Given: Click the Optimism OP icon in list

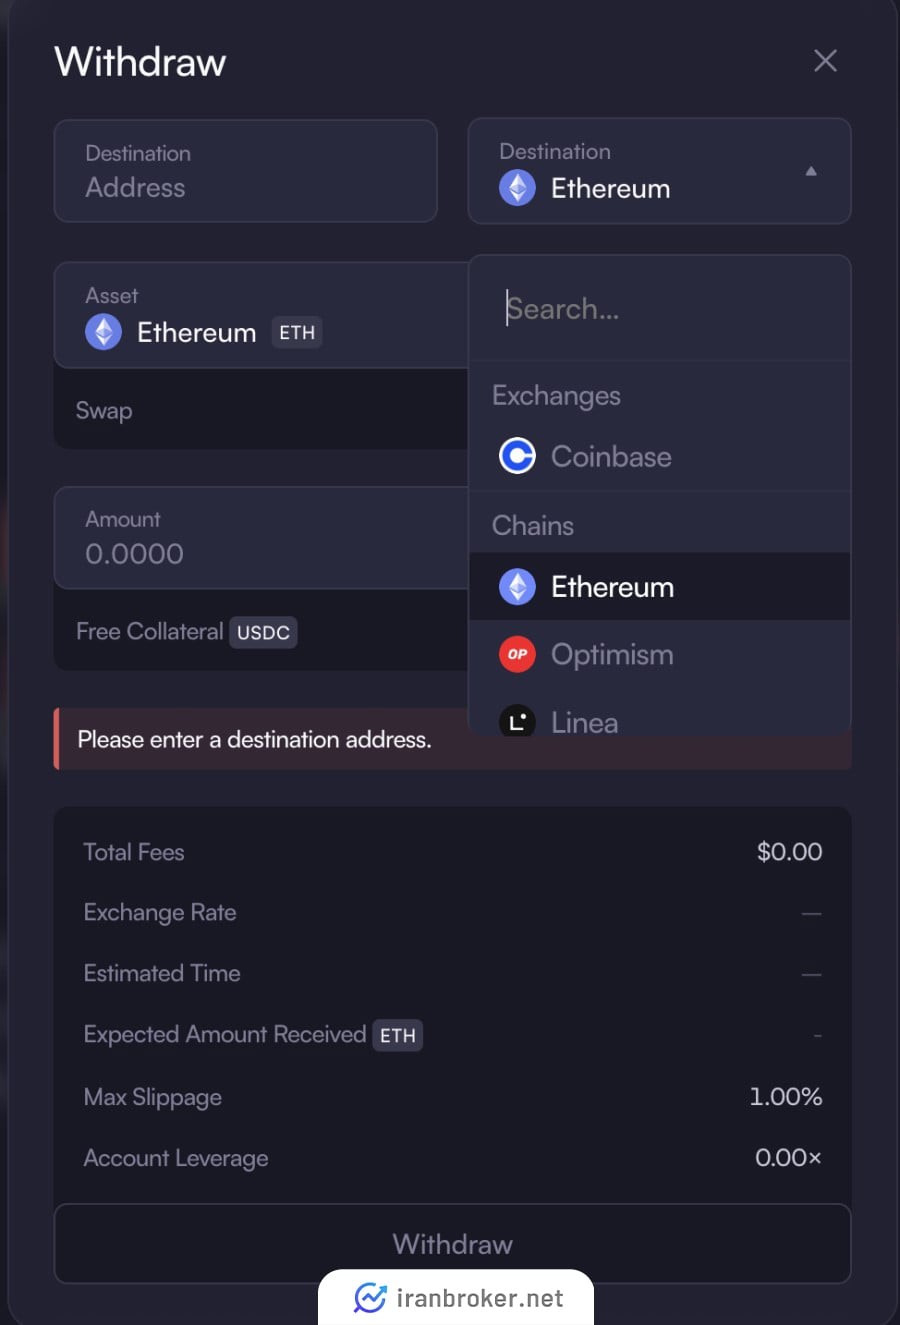Looking at the screenshot, I should click(x=517, y=654).
